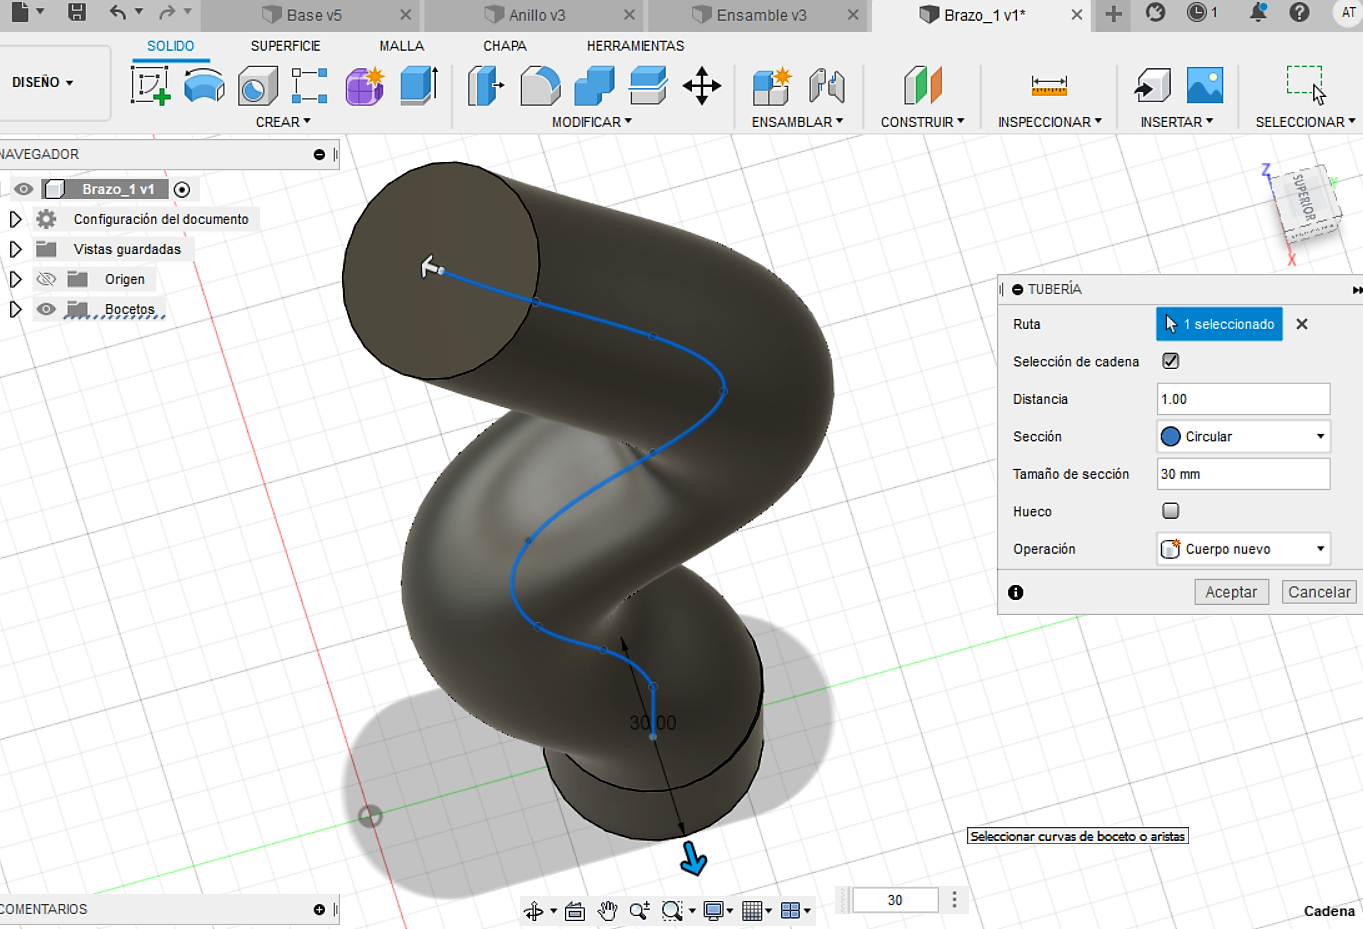Select the Revolve tool icon
1363x929 pixels.
point(258,86)
